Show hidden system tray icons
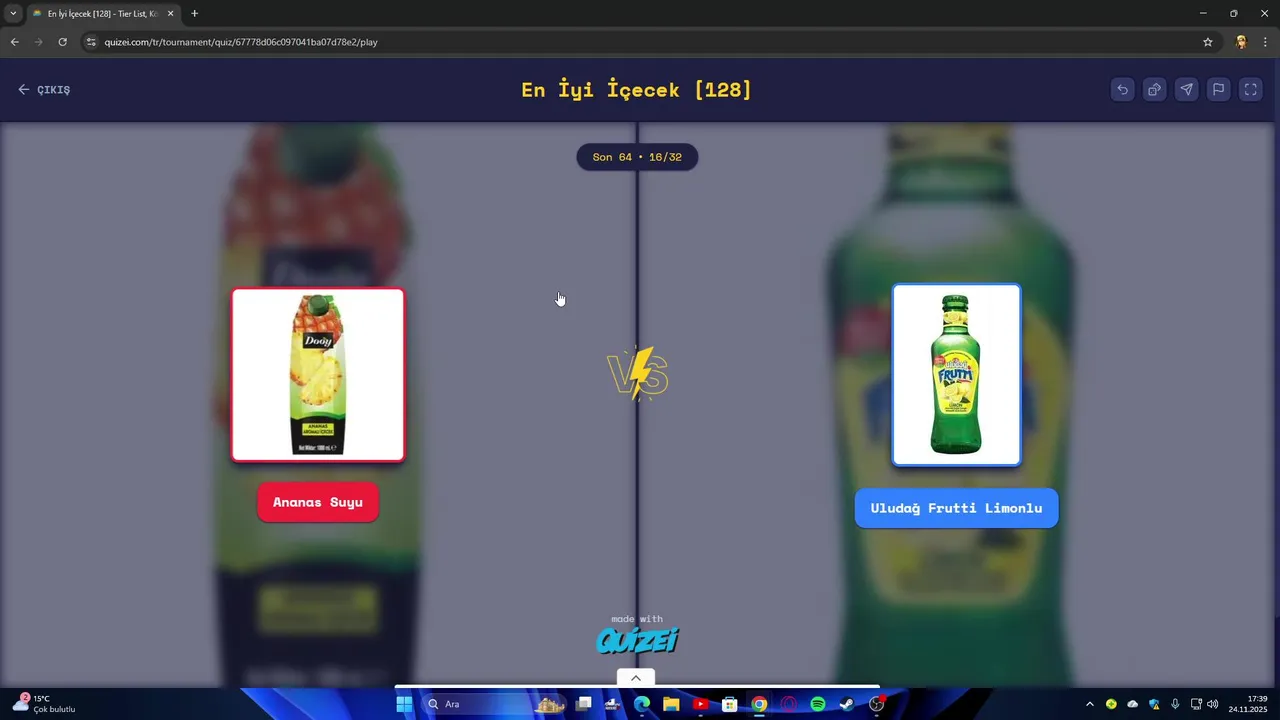 (1090, 704)
